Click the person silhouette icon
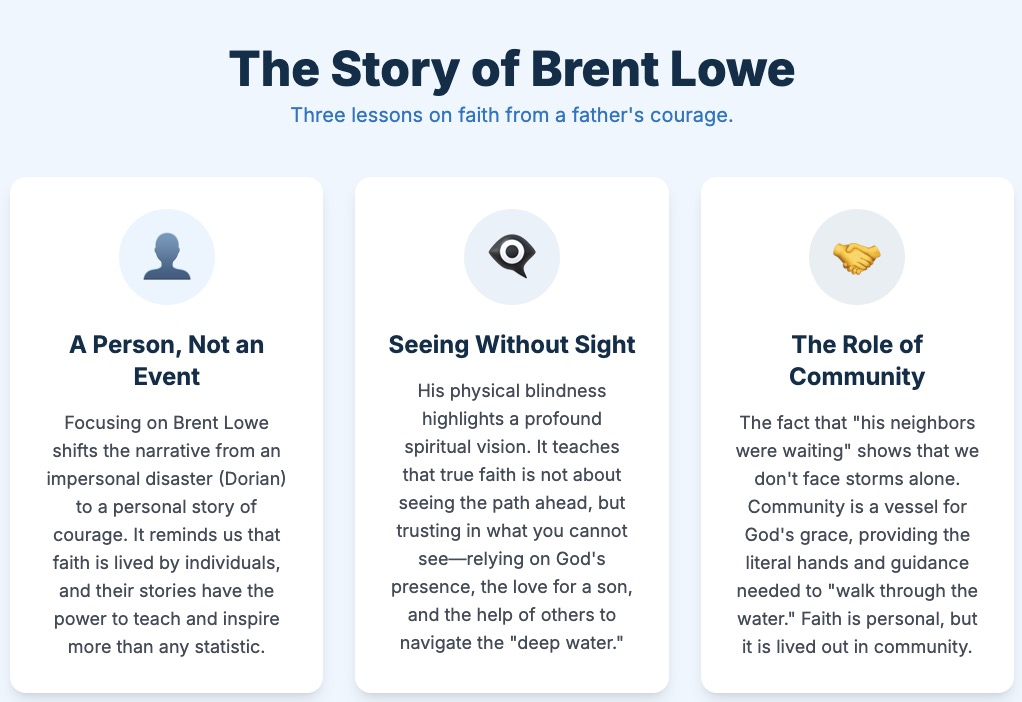This screenshot has height=702, width=1022. [166, 257]
